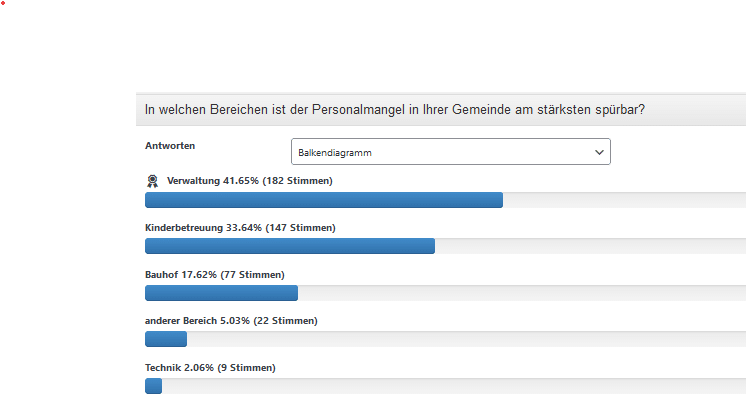Click the award ribbon icon beside Verwaltung
This screenshot has height=411, width=746.
(x=152, y=181)
